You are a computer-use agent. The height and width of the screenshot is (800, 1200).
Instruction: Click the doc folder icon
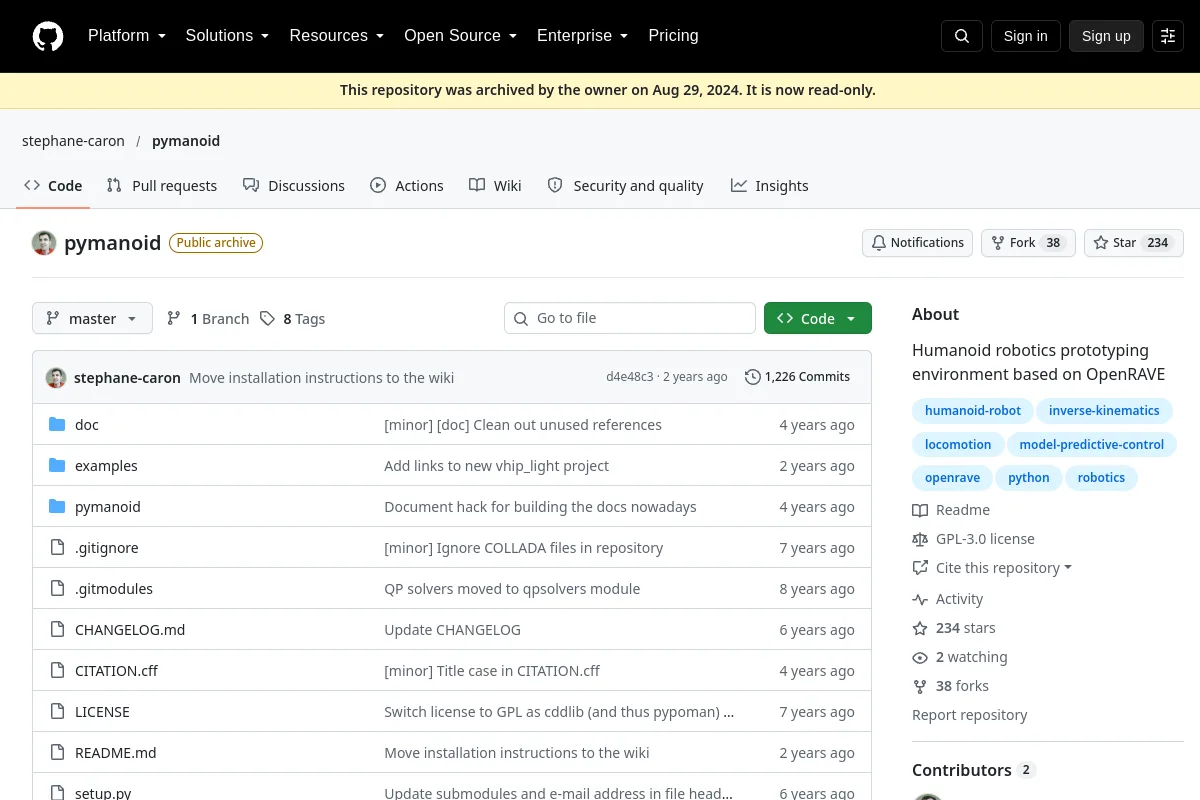click(57, 425)
